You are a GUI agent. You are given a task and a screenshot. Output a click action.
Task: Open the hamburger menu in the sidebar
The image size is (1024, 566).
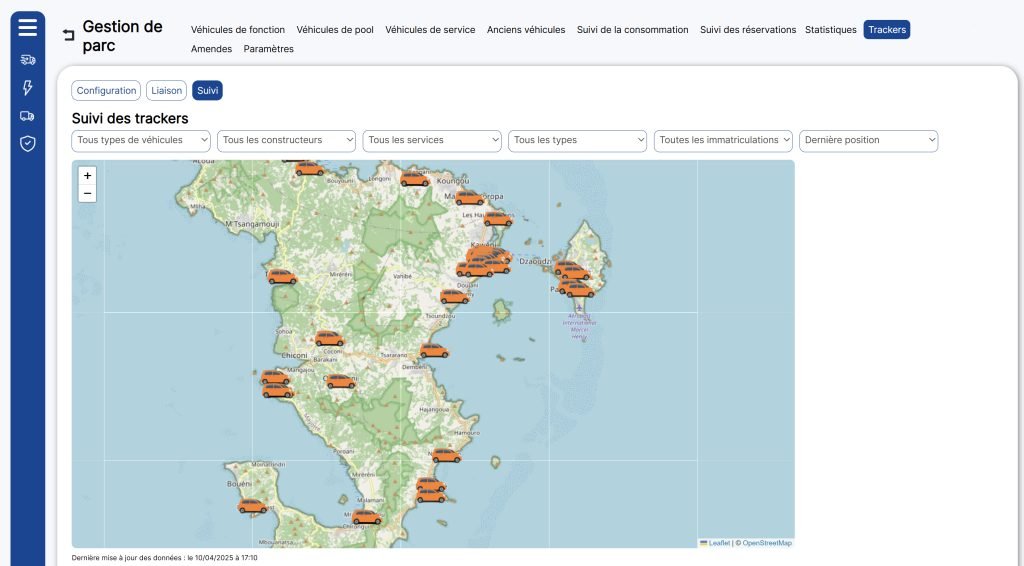coord(27,27)
